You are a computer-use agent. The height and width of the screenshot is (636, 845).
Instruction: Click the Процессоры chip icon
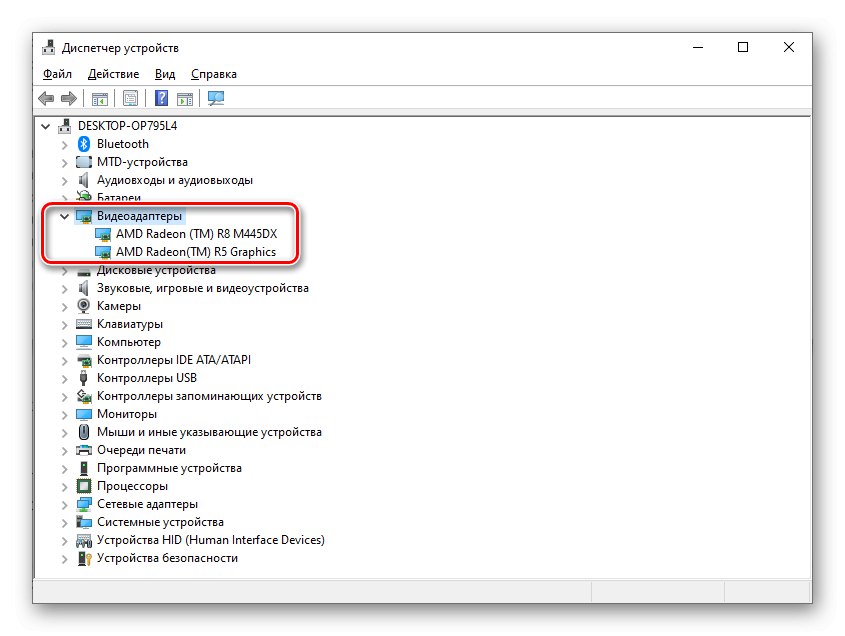pos(84,486)
